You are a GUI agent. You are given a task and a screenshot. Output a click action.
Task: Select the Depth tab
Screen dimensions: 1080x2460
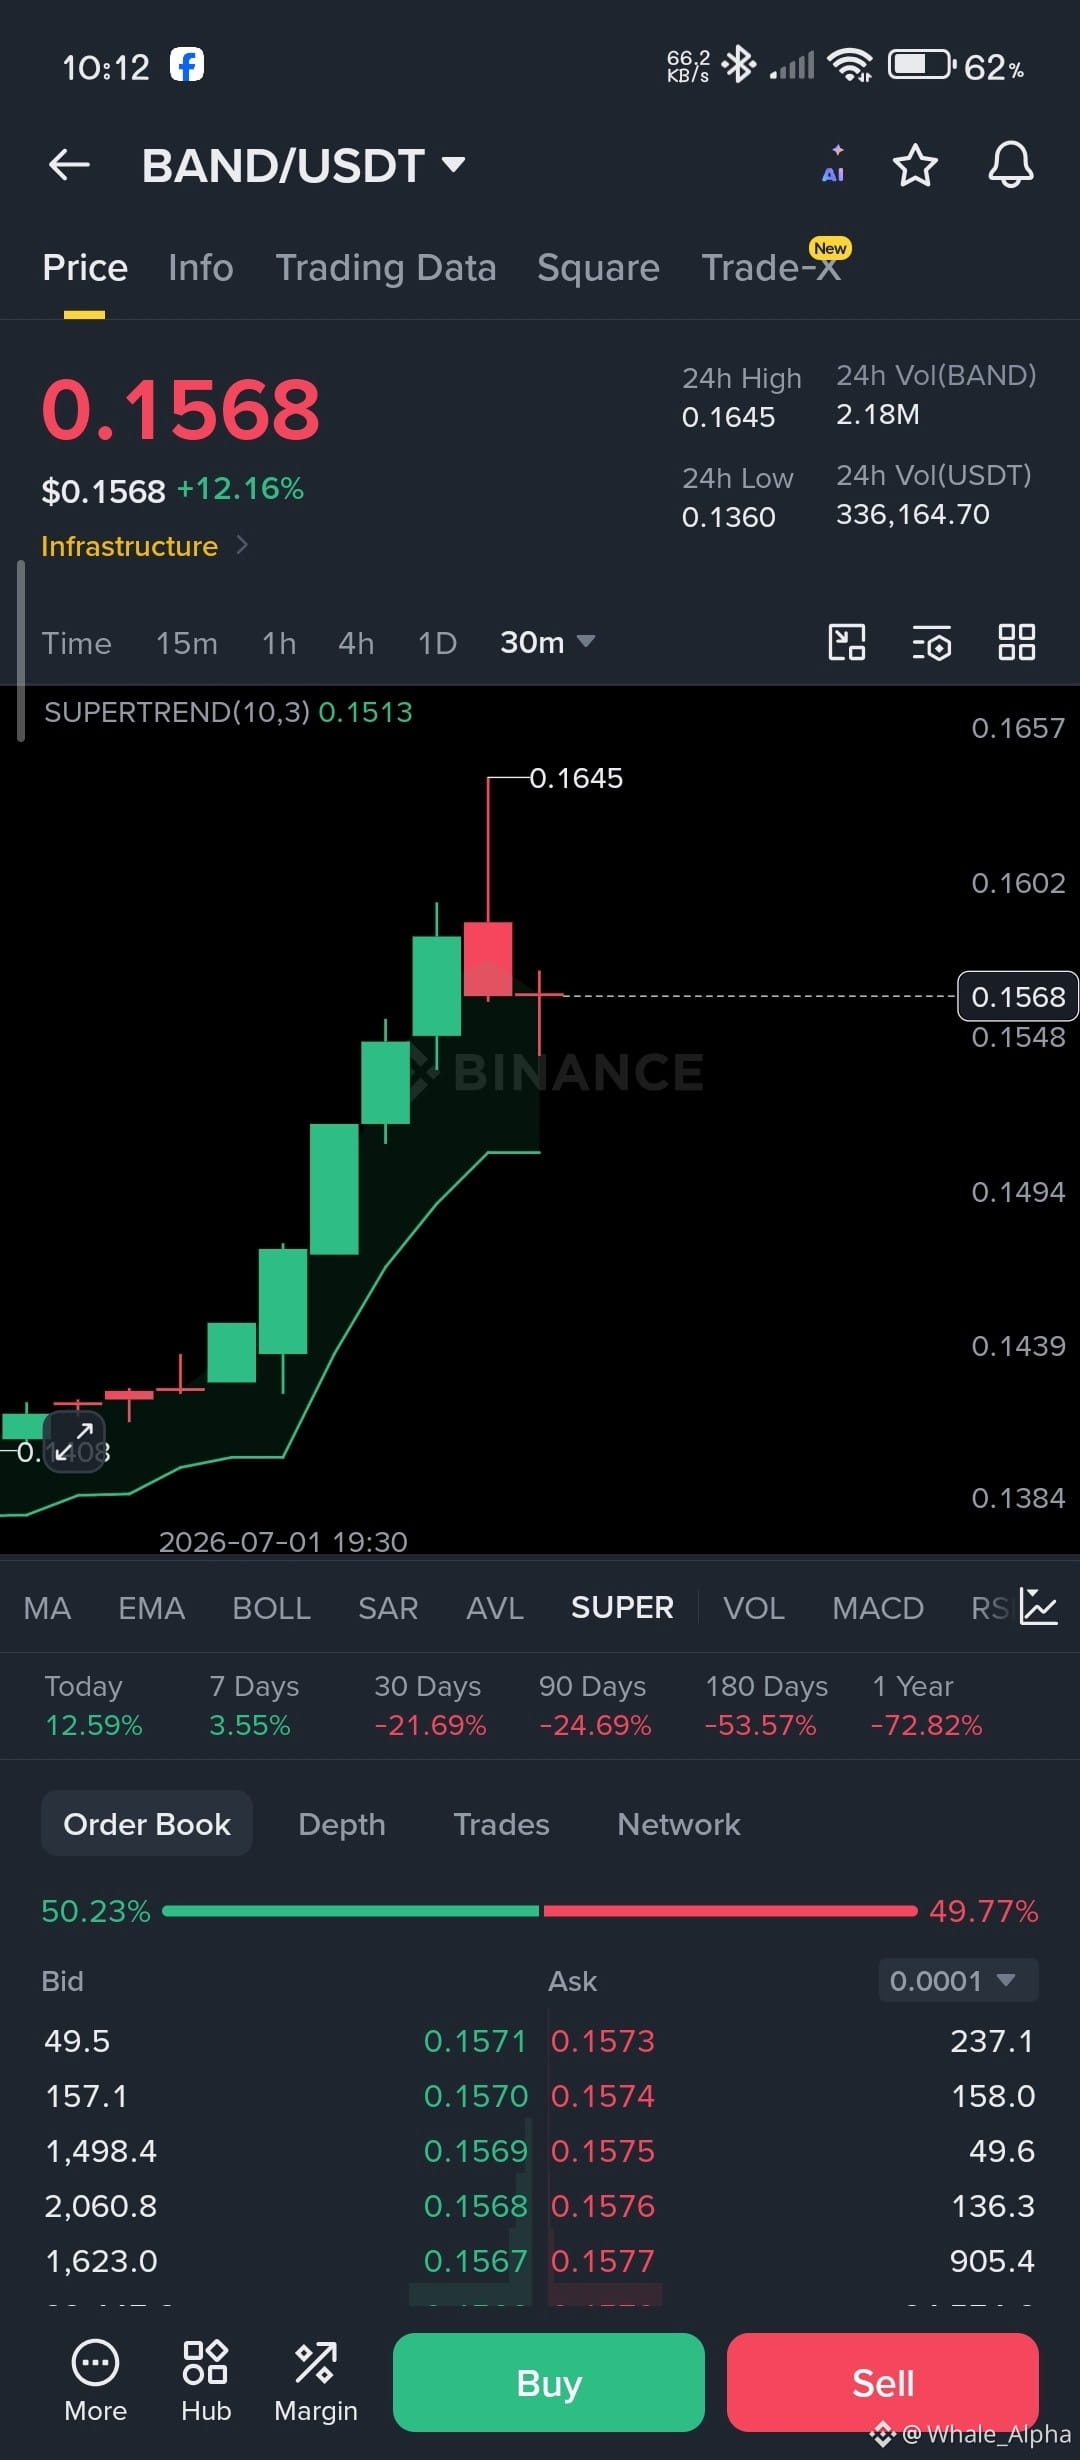pyautogui.click(x=341, y=1824)
